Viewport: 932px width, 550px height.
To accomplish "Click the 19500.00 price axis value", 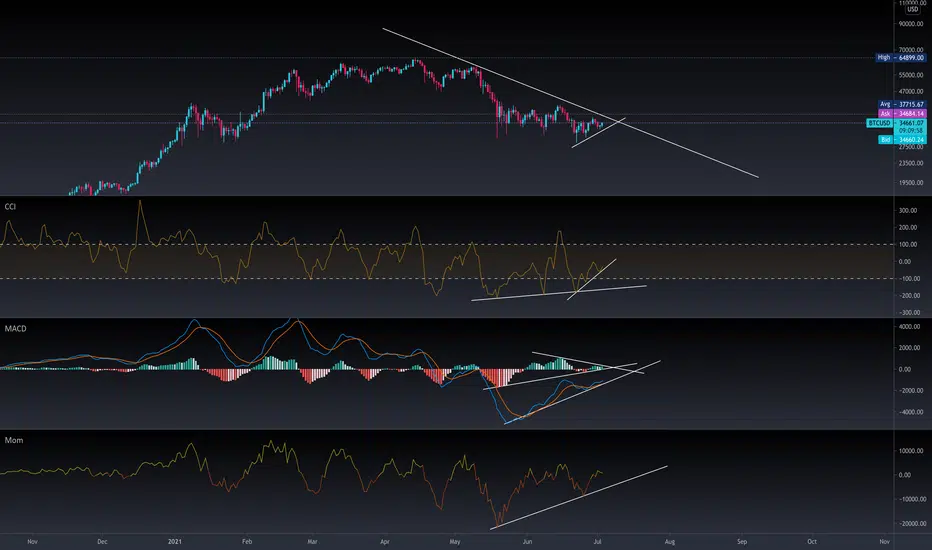I will click(911, 183).
